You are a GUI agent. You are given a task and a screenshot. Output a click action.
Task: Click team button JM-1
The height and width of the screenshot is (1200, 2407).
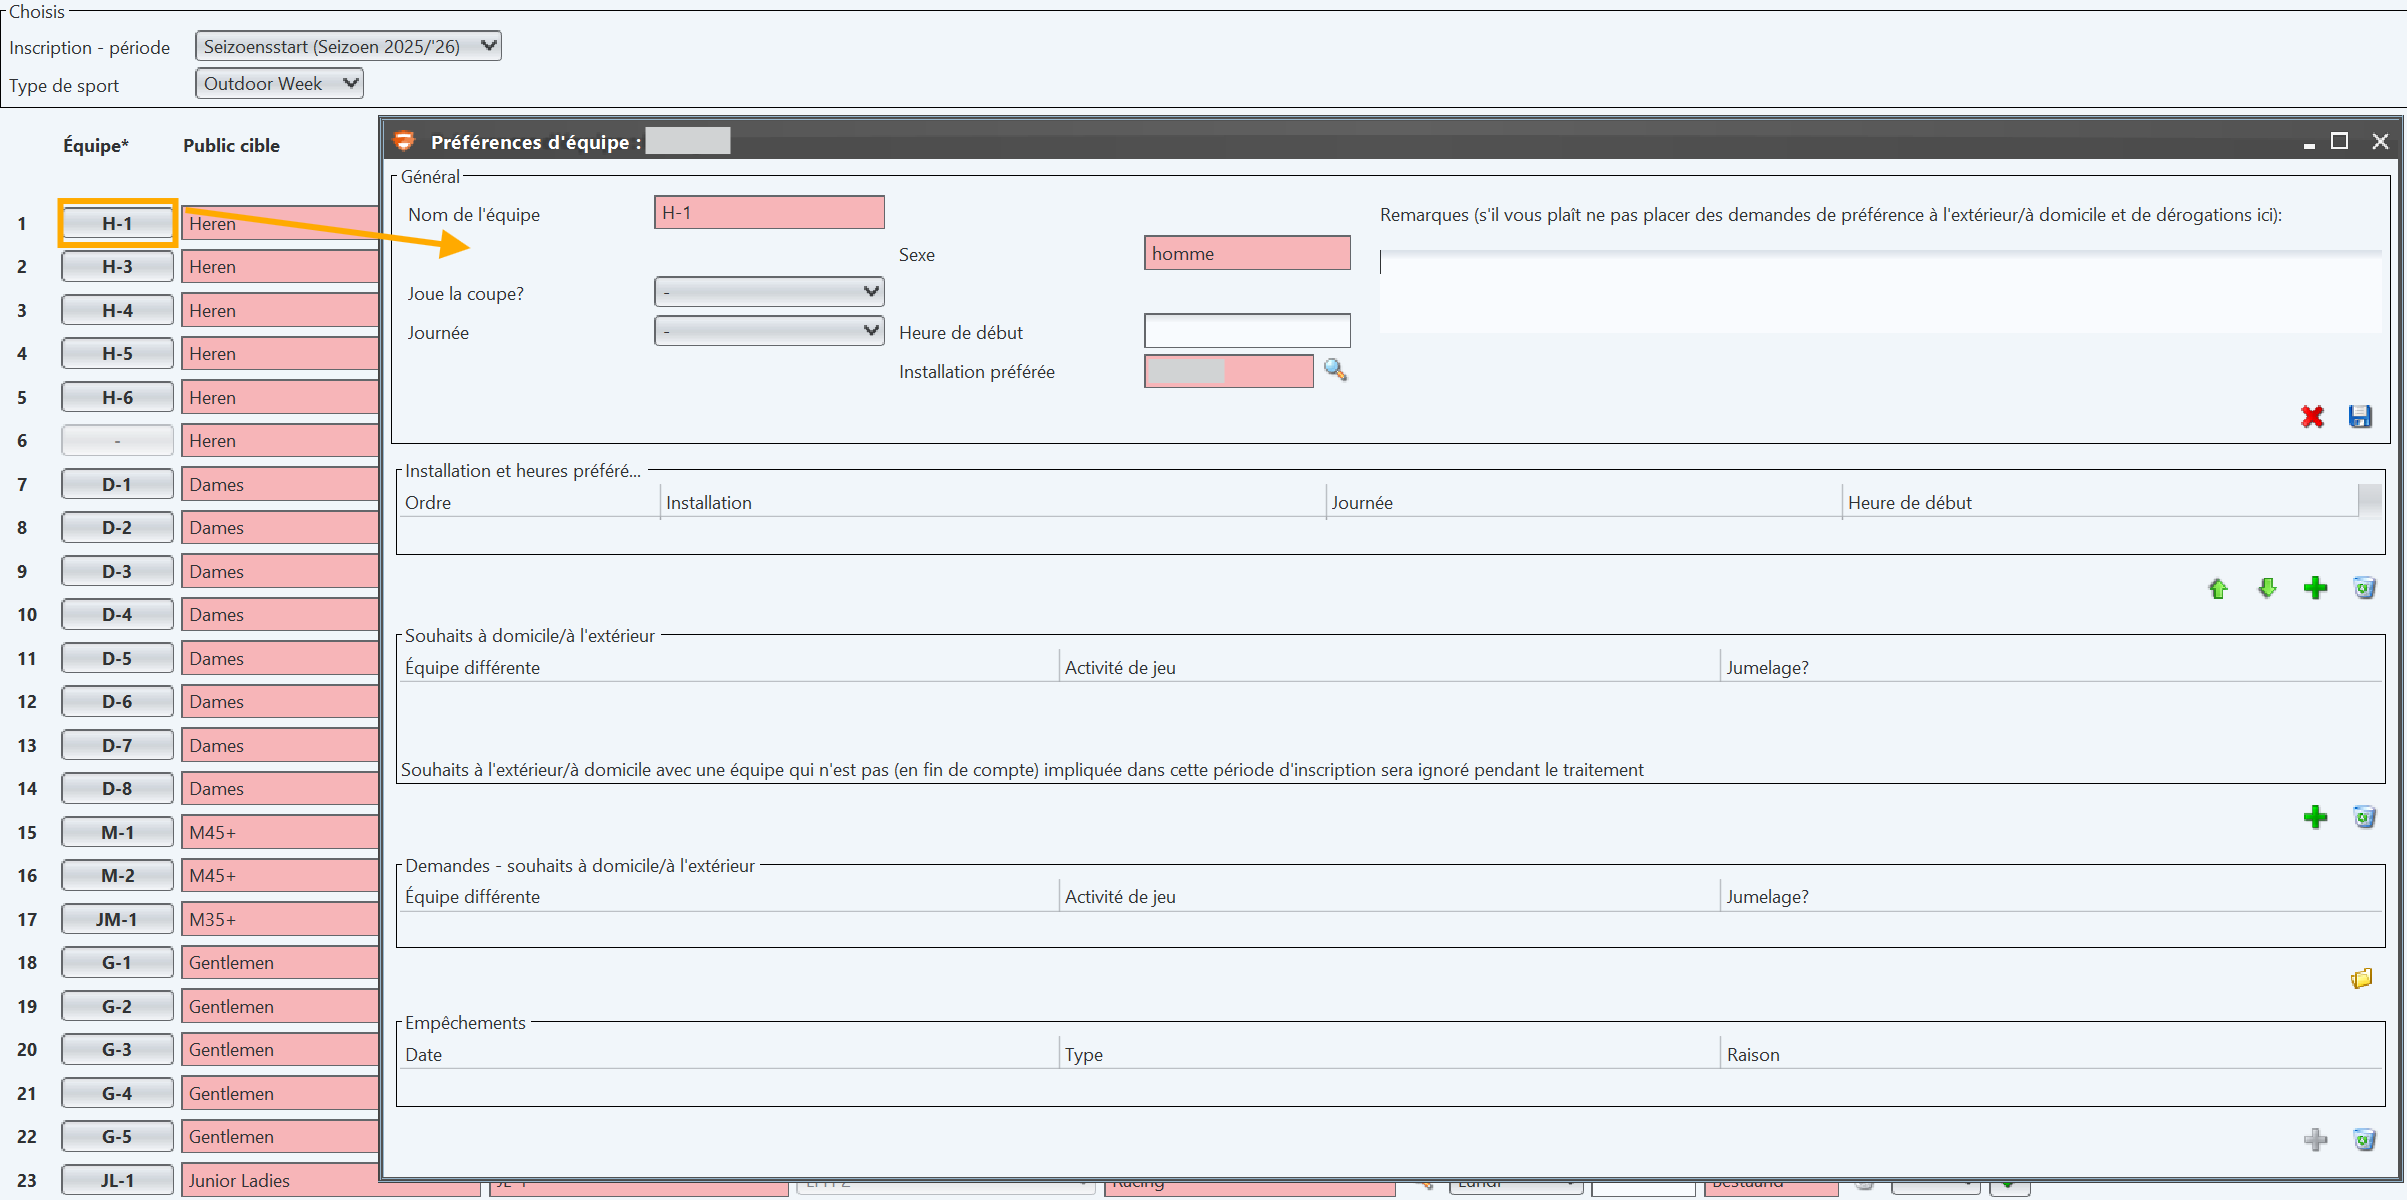tap(117, 919)
